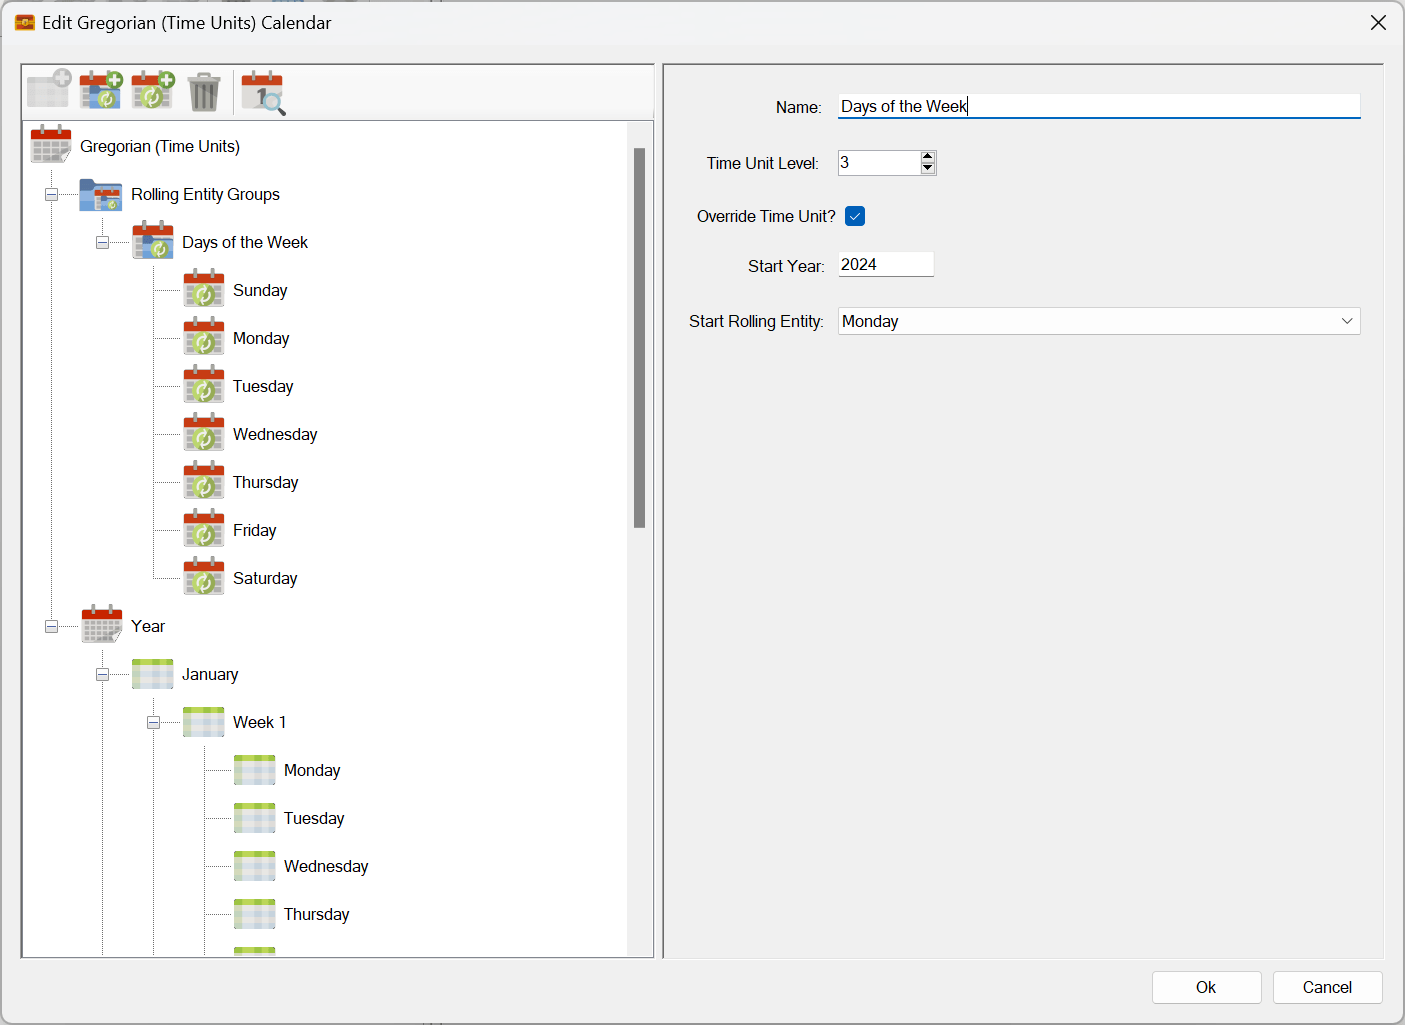Screen dimensions: 1405x1025
Task: Collapse the Week 1 tree node
Action: point(153,723)
